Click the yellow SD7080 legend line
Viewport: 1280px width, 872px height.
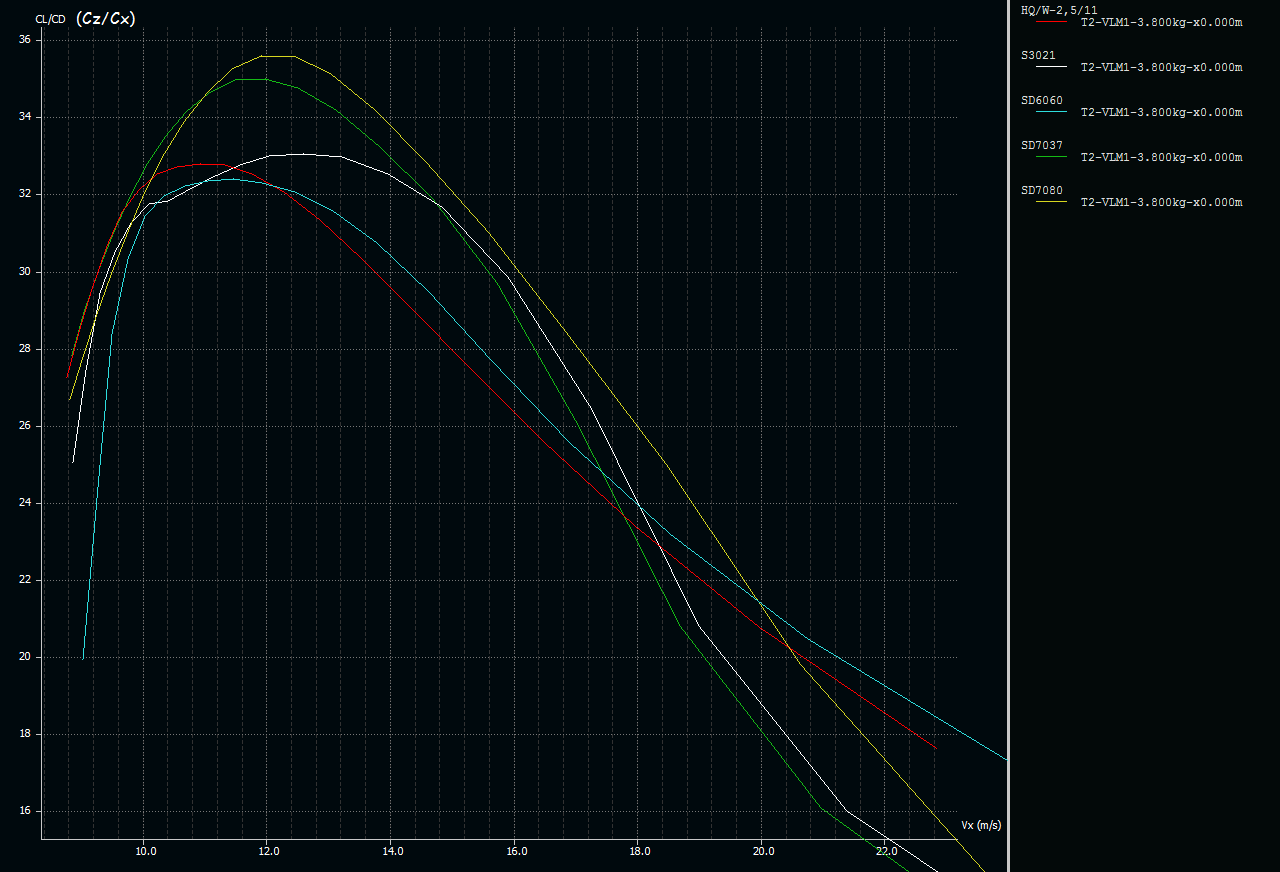click(x=1052, y=202)
